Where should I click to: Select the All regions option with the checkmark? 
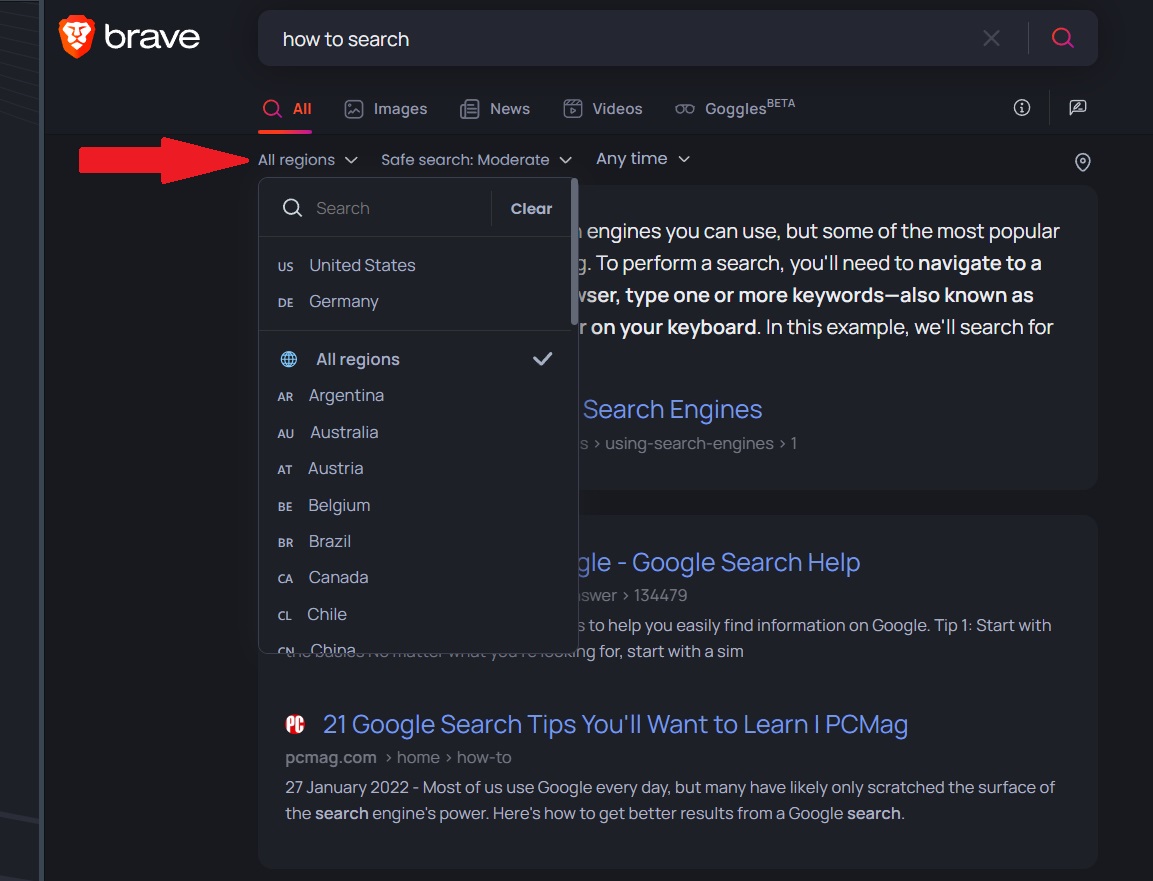[357, 359]
